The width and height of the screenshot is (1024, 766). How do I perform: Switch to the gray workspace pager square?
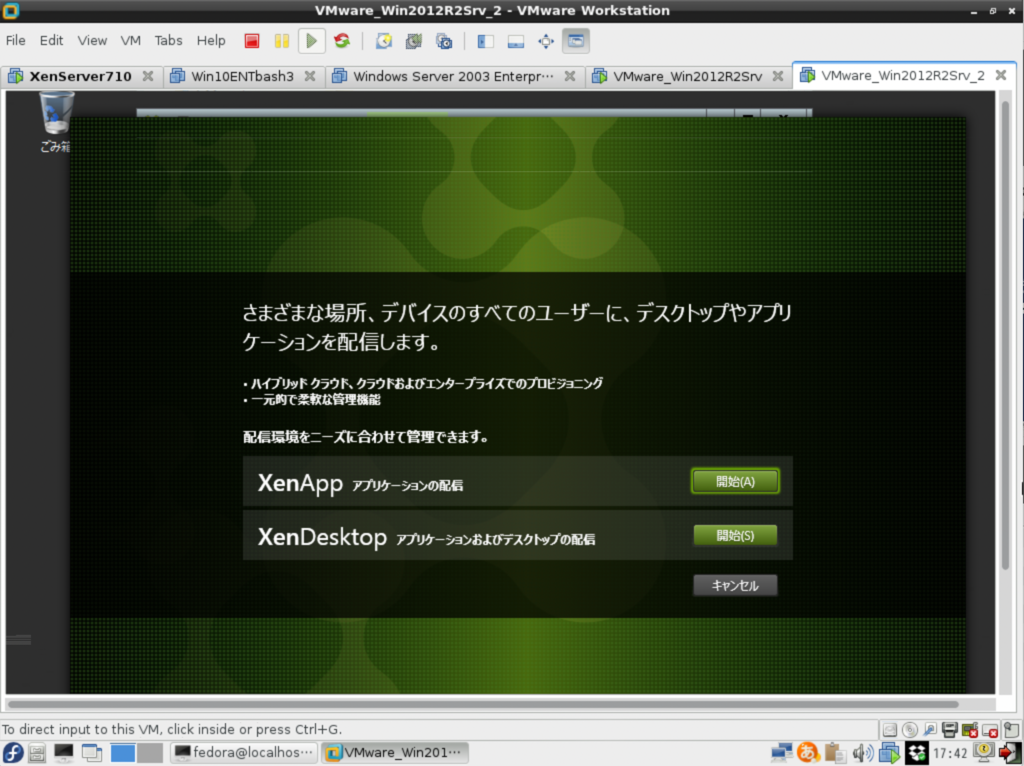150,753
